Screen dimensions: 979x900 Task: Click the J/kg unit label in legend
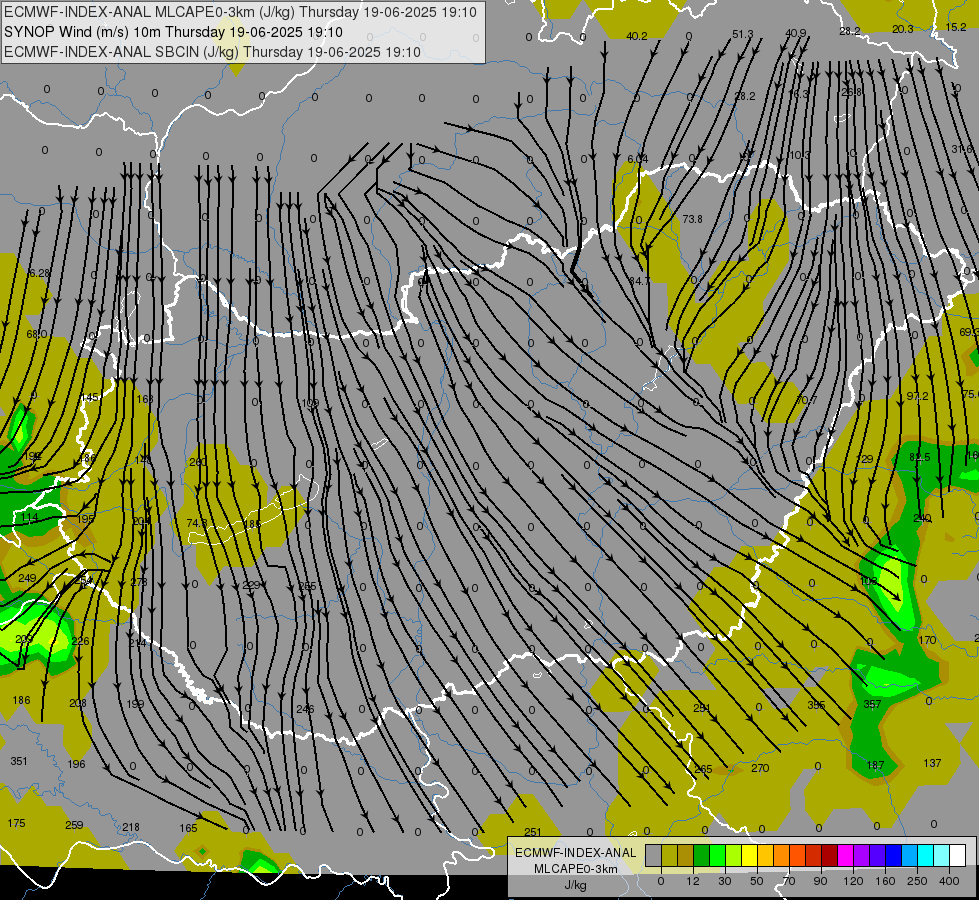[575, 885]
